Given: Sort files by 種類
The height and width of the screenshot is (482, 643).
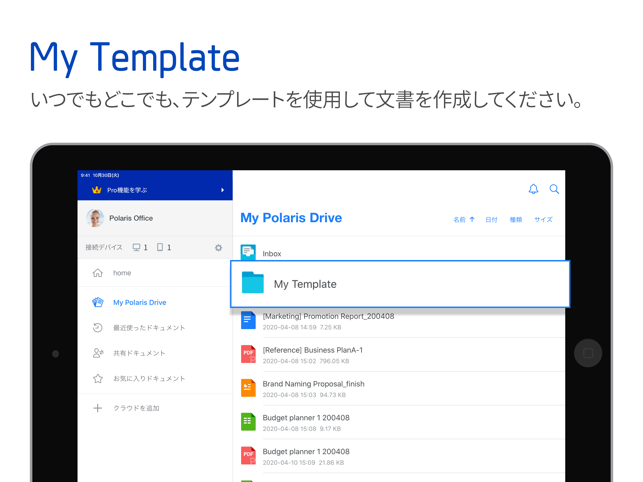Looking at the screenshot, I should click(x=516, y=220).
